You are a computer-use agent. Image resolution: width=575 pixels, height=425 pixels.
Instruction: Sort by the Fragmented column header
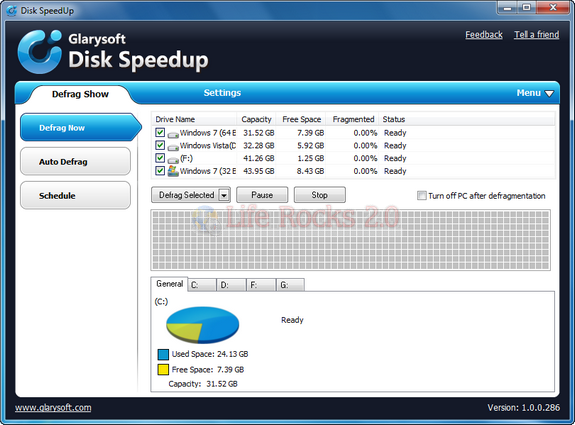353,119
